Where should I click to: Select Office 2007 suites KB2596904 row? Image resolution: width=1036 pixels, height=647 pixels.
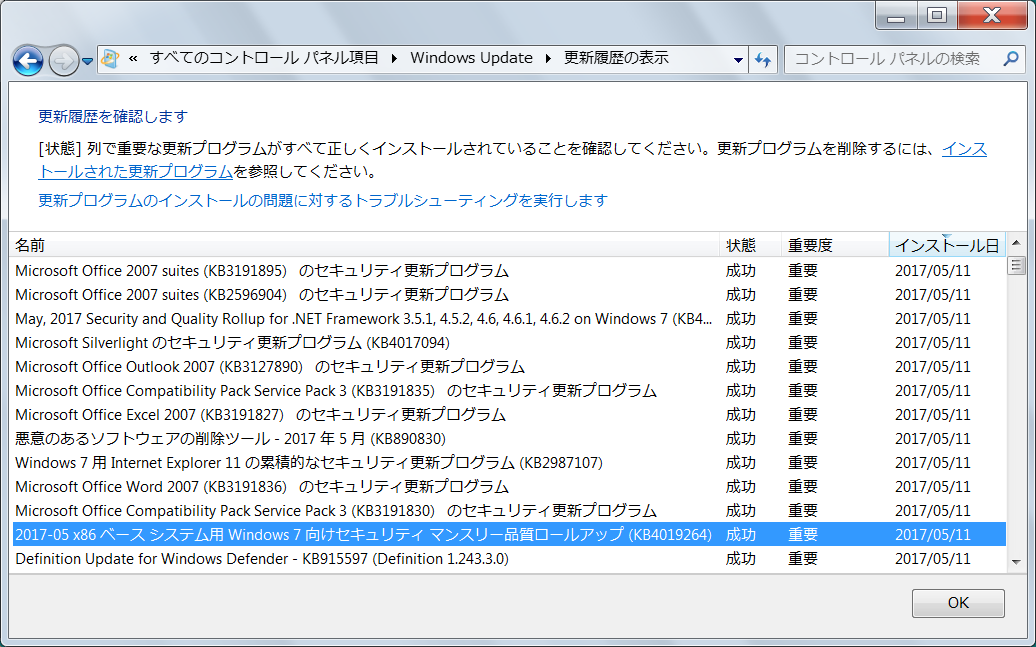pyautogui.click(x=509, y=295)
